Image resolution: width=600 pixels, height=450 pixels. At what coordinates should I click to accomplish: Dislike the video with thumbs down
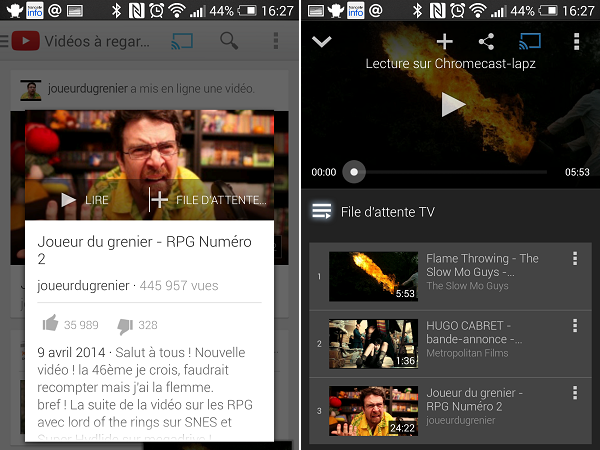click(125, 326)
